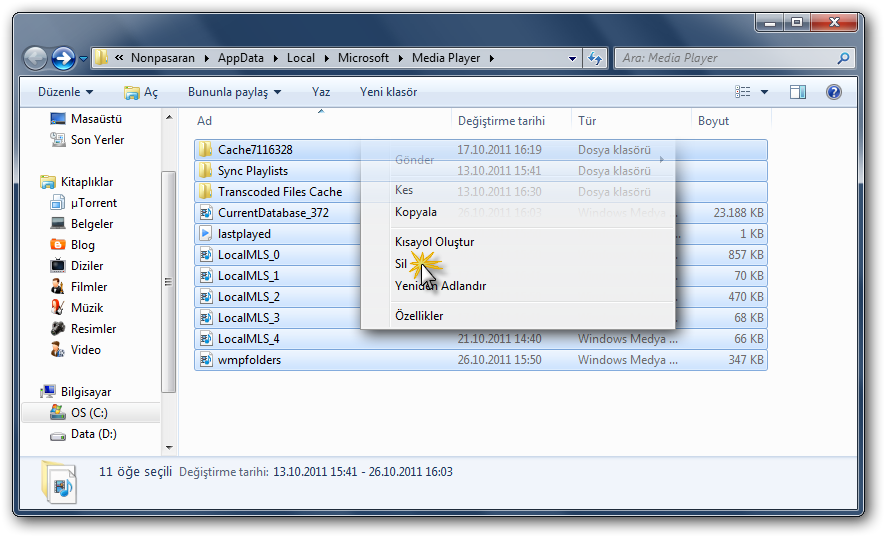Expand the arrow after Media Player in path
This screenshot has width=885, height=537.
tap(492, 58)
